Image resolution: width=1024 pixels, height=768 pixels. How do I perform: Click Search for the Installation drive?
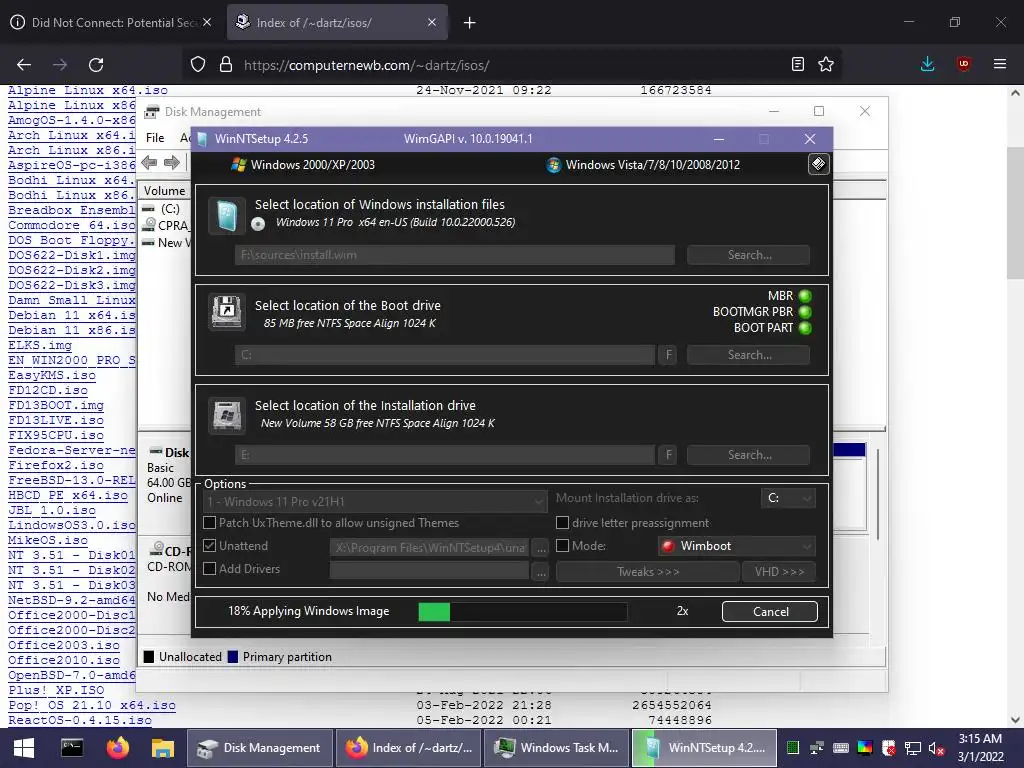pyautogui.click(x=748, y=455)
